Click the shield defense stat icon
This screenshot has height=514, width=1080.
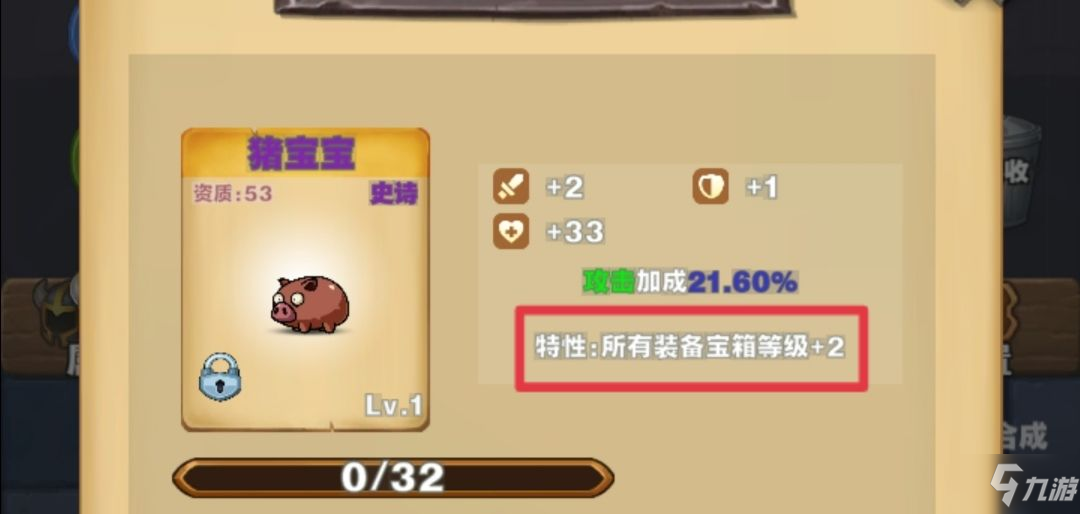point(710,187)
